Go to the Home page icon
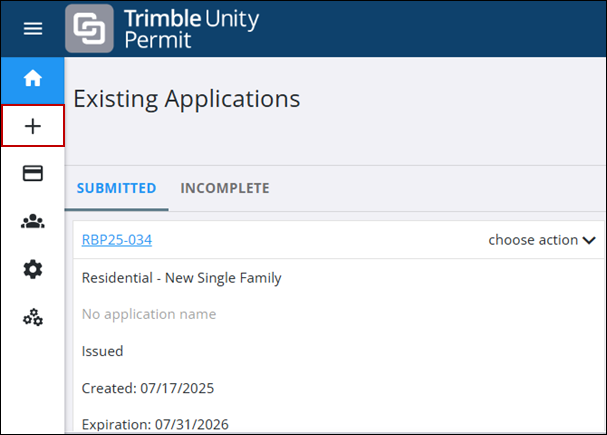Image resolution: width=607 pixels, height=435 pixels. click(x=33, y=78)
